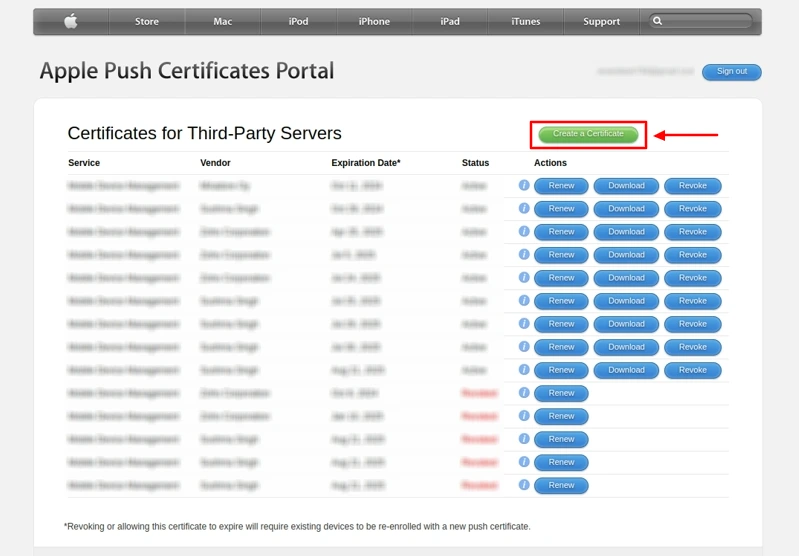Image resolution: width=799 pixels, height=556 pixels.
Task: Download the certificate in the ninth row
Action: (x=626, y=370)
